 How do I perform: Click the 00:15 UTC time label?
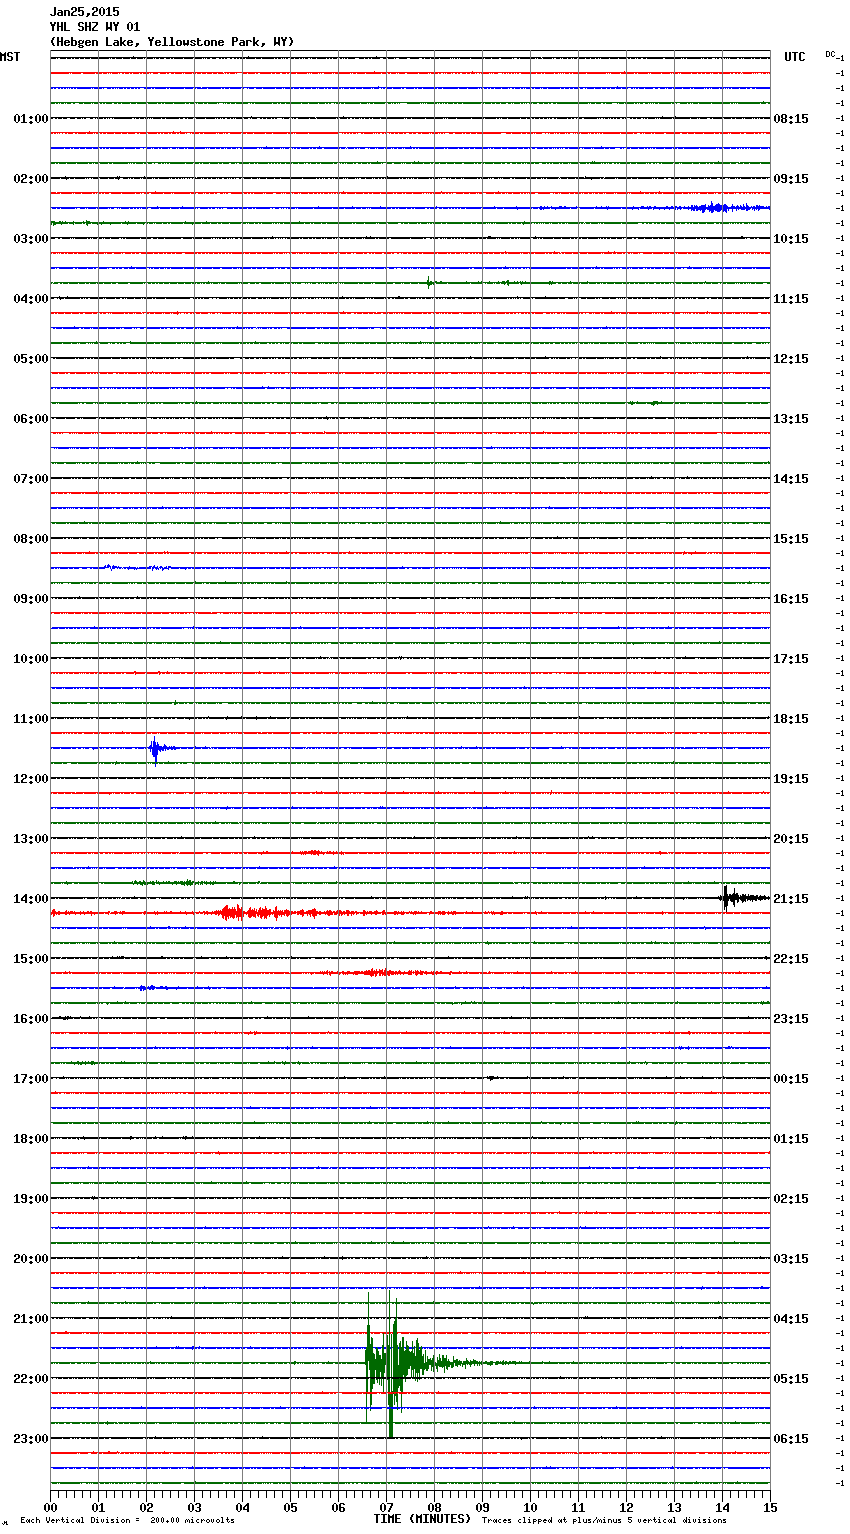coord(791,1079)
